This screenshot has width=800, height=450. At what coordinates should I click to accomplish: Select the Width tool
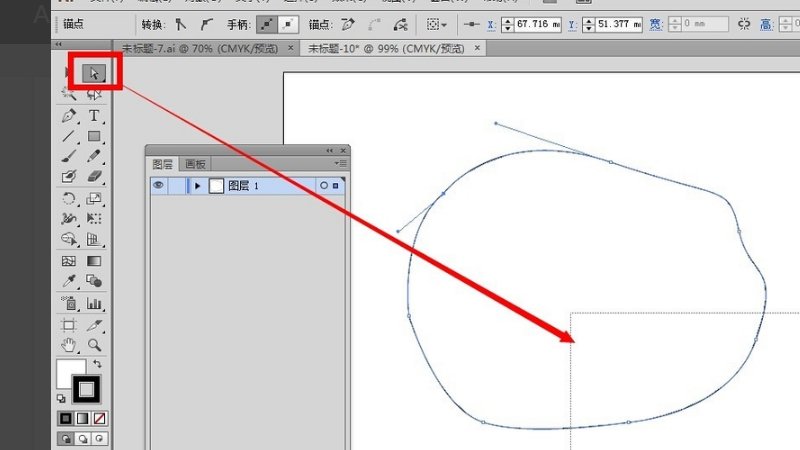(x=68, y=219)
